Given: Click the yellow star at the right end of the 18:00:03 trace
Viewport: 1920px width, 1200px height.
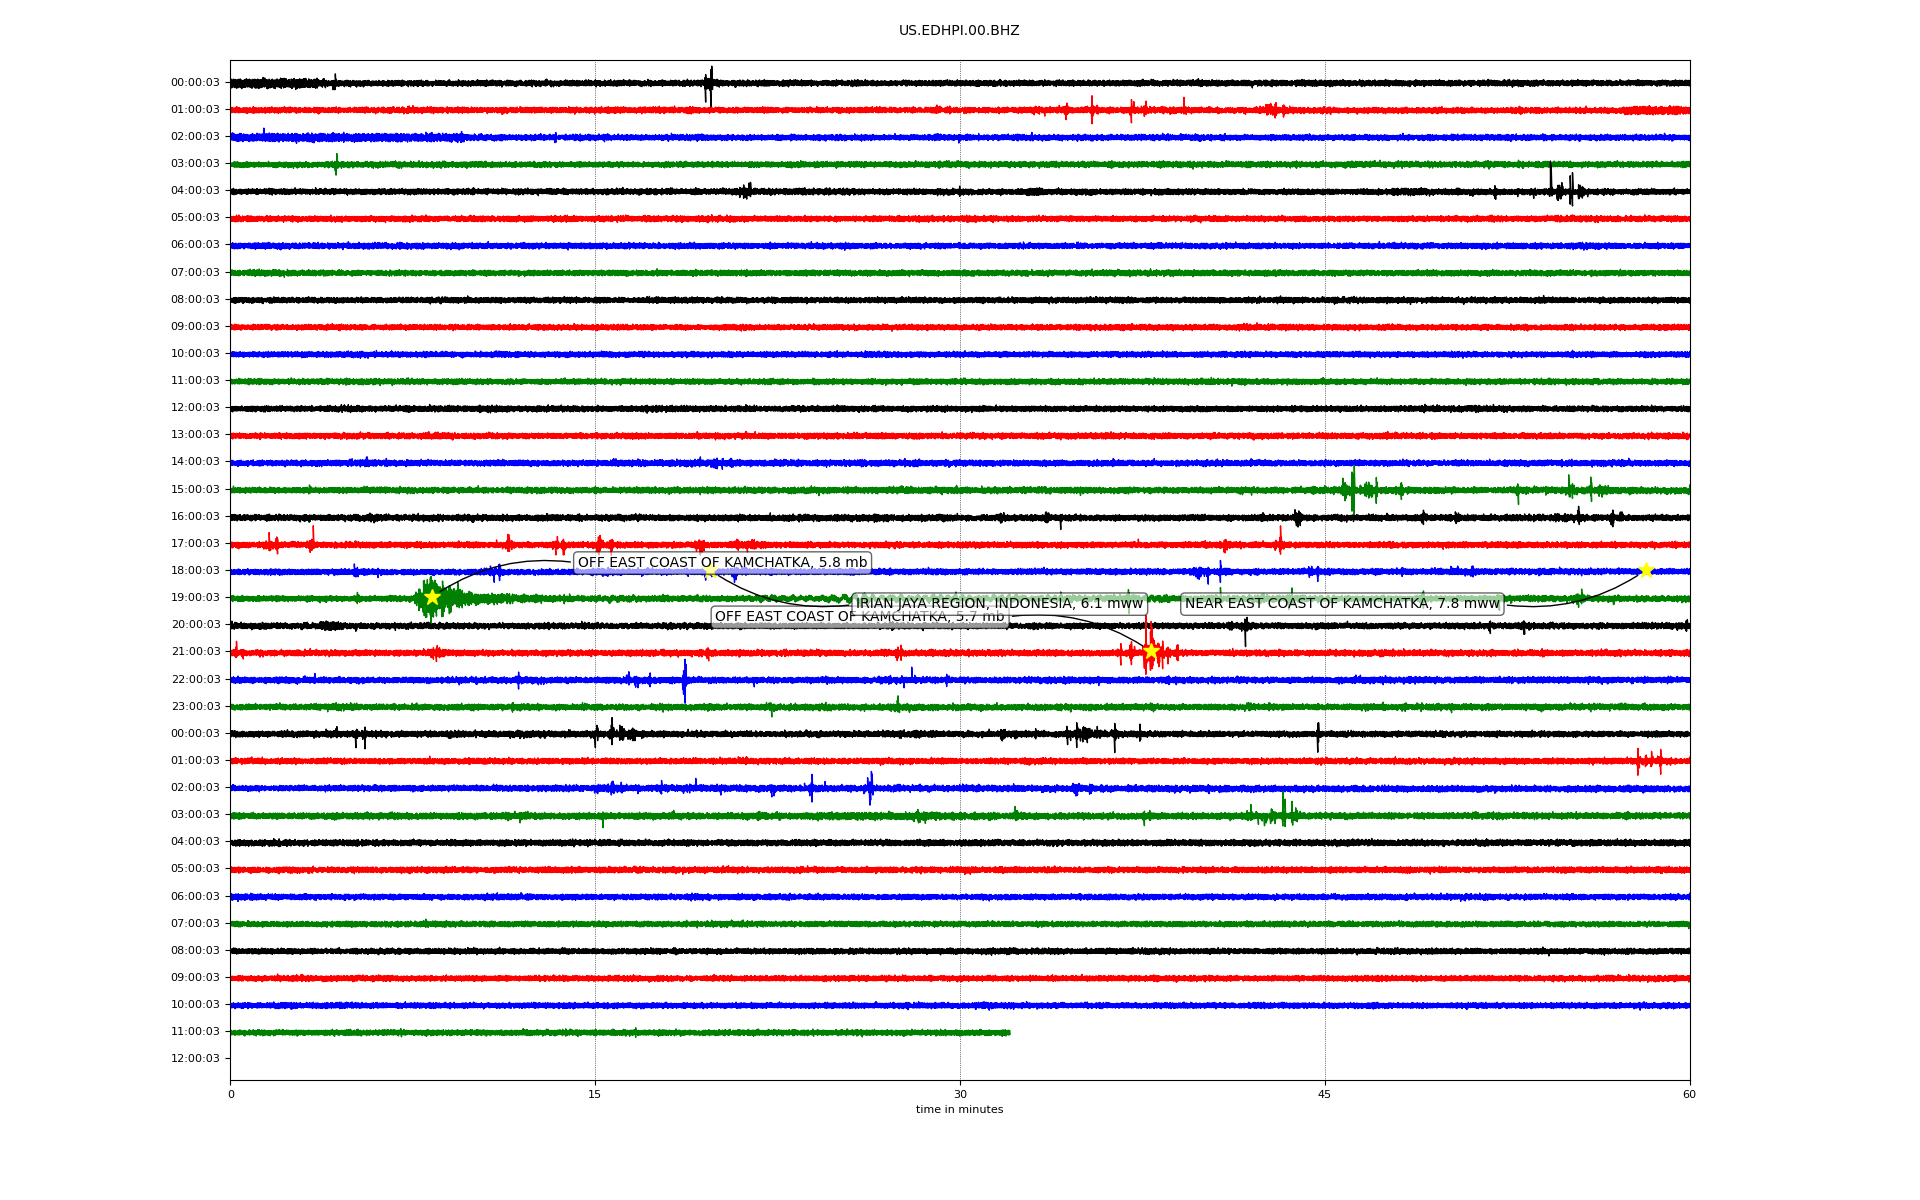Looking at the screenshot, I should 1646,570.
